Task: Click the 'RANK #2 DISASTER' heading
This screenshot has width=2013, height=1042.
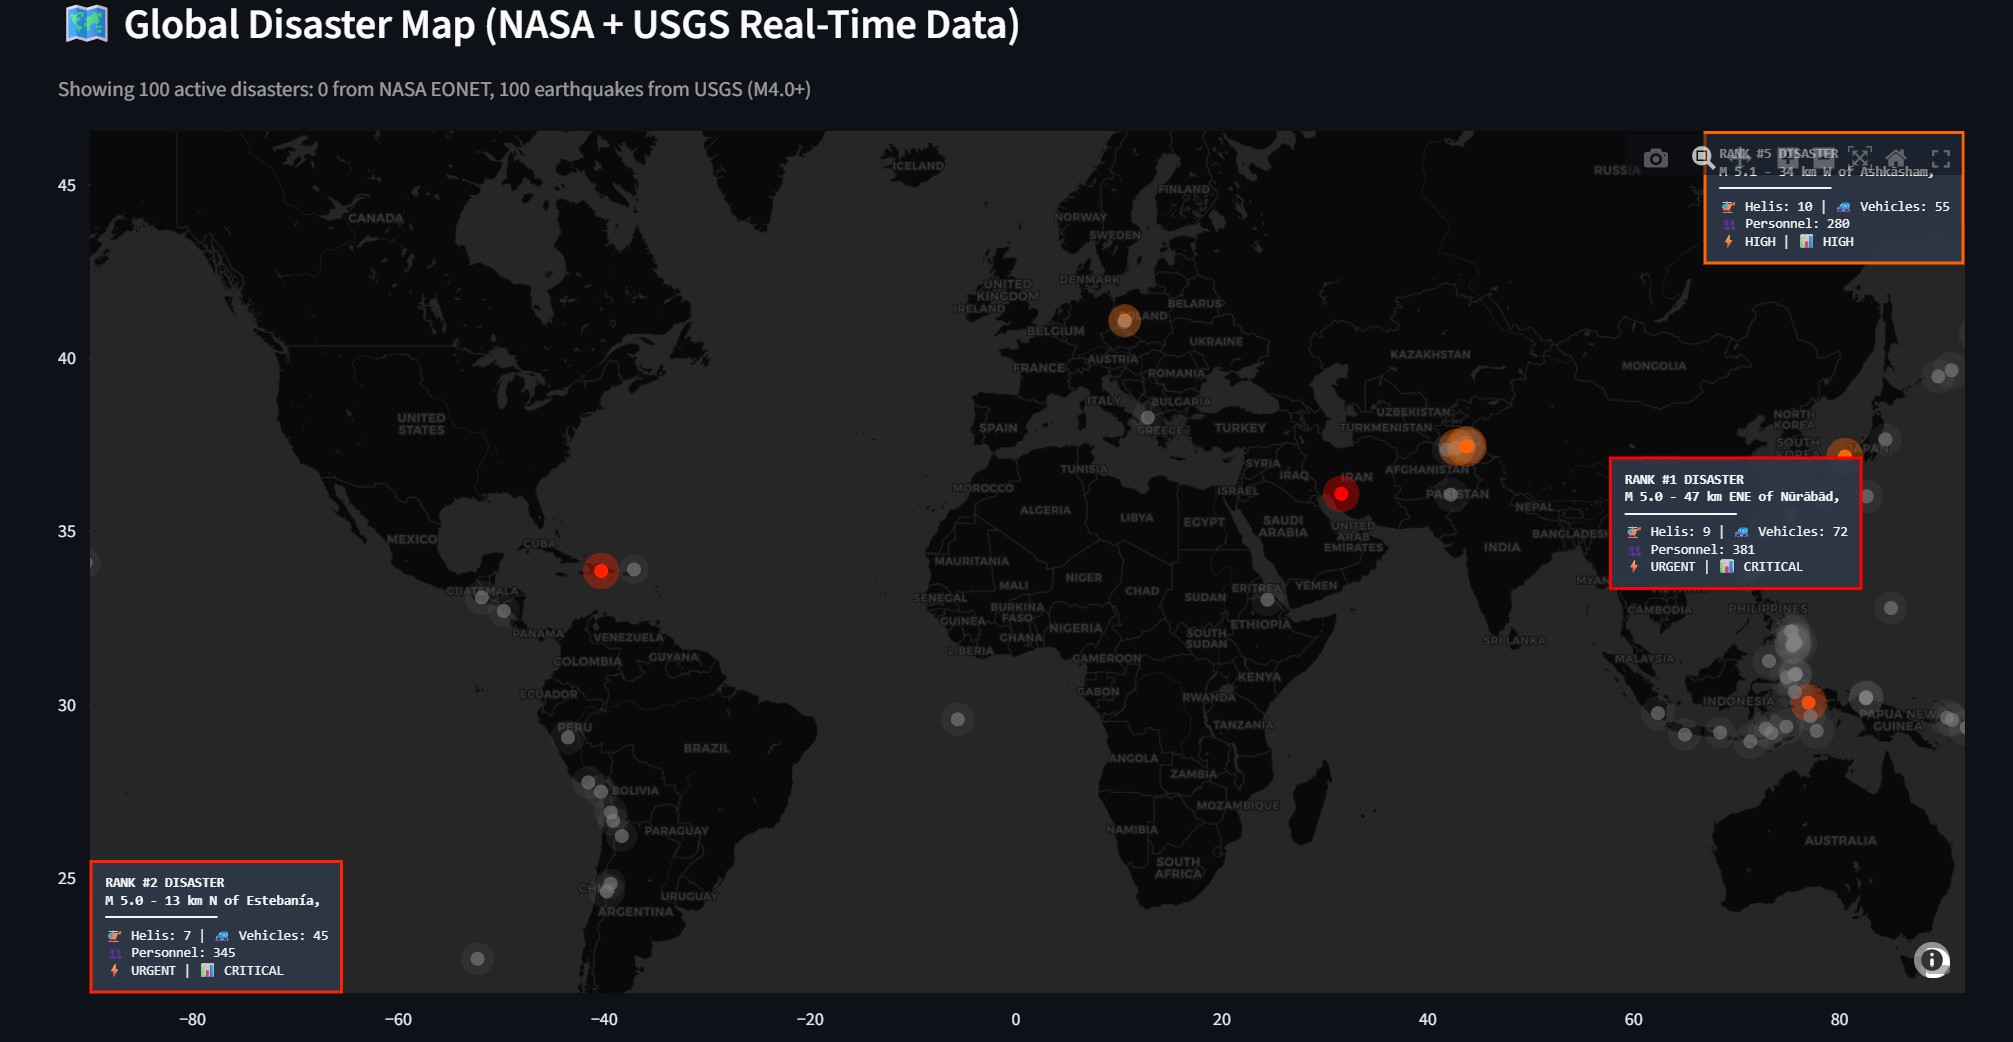Action: click(x=165, y=883)
